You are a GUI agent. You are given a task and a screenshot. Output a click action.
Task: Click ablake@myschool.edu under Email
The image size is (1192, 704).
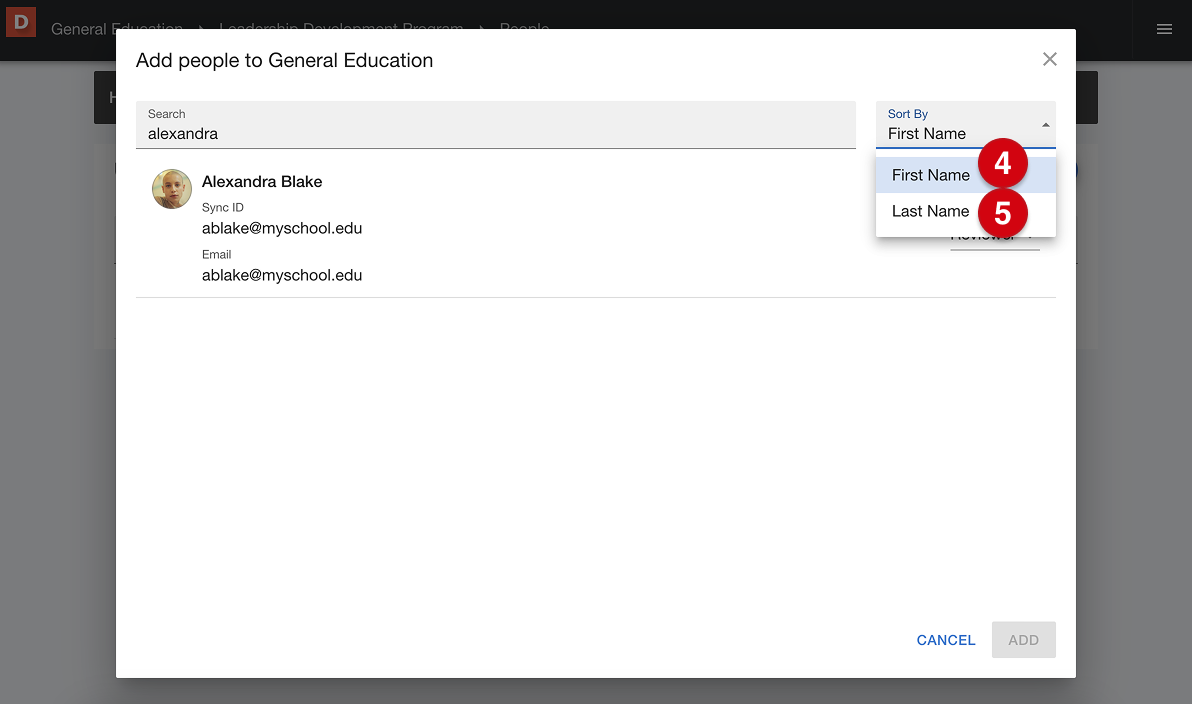click(282, 275)
